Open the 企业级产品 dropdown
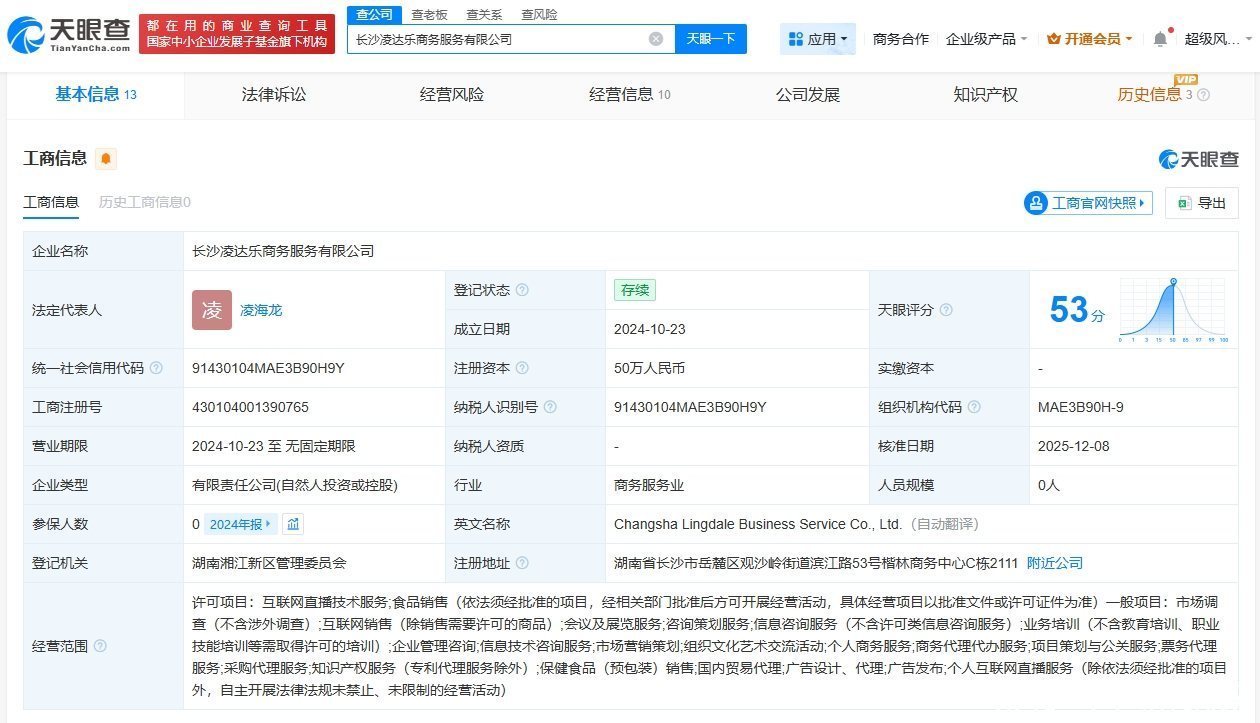The width and height of the screenshot is (1260, 723). click(985, 38)
